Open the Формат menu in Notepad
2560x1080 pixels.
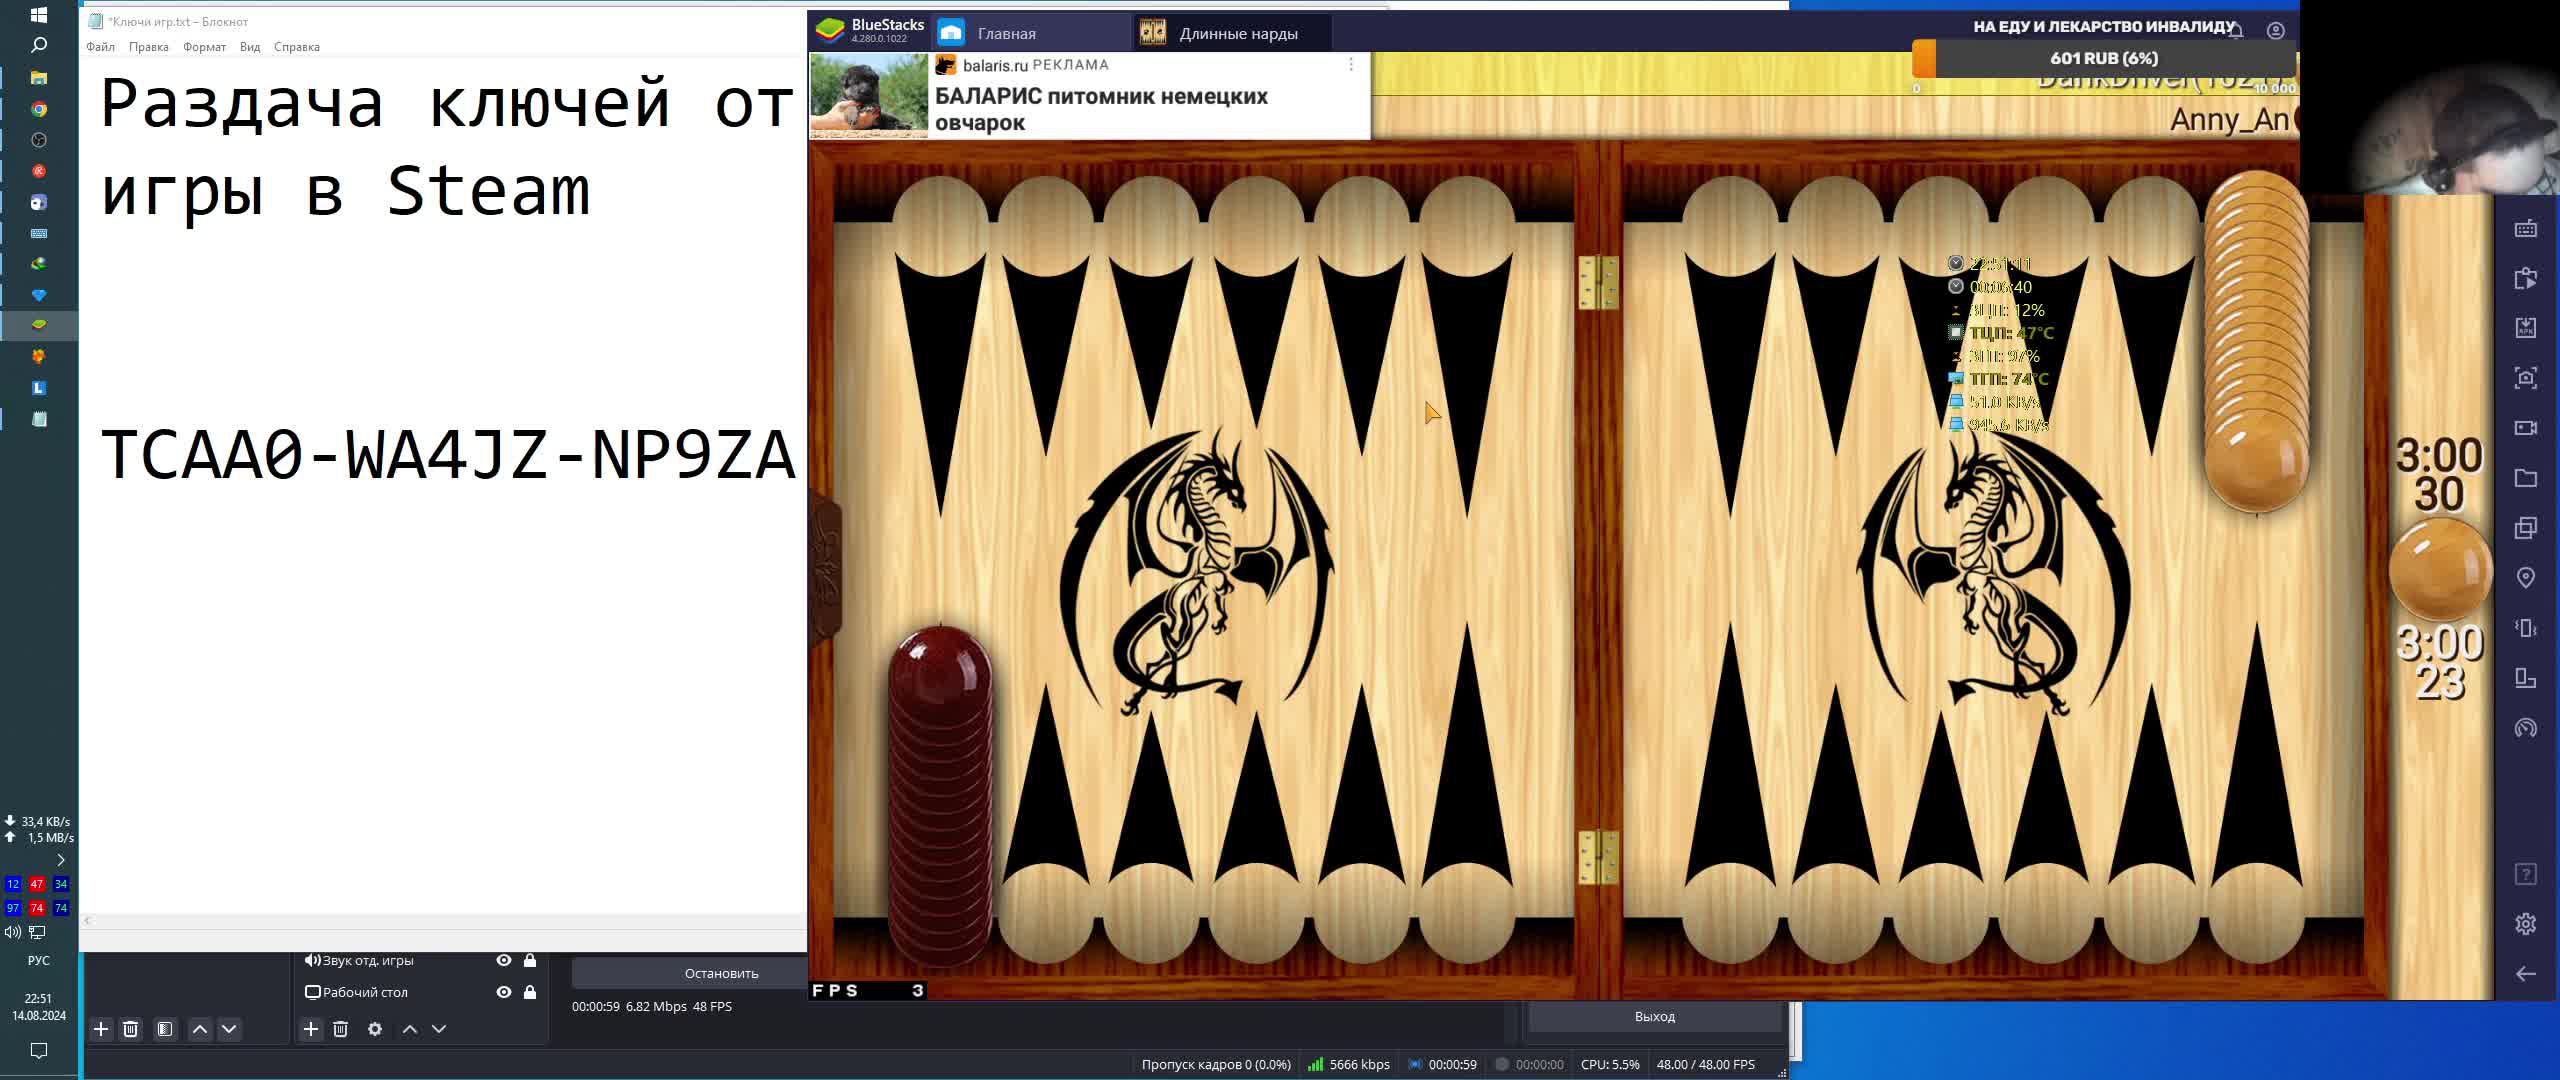pos(204,47)
